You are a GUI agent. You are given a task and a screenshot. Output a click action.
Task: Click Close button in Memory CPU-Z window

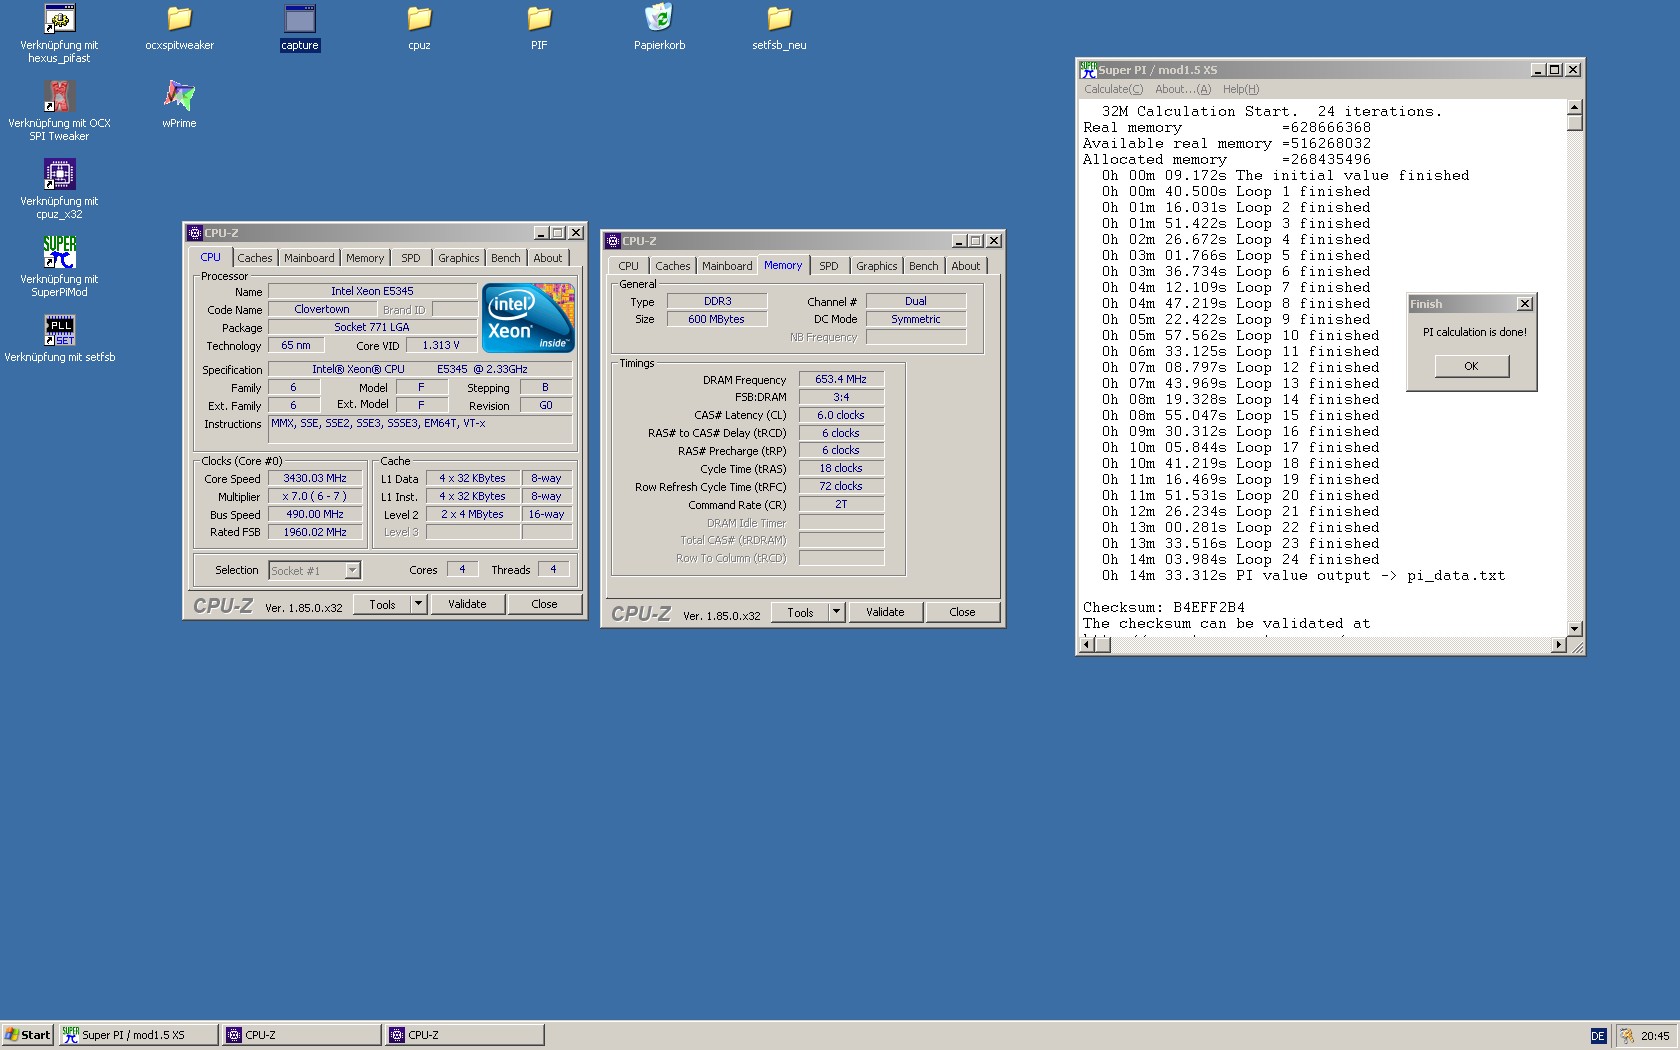point(962,612)
